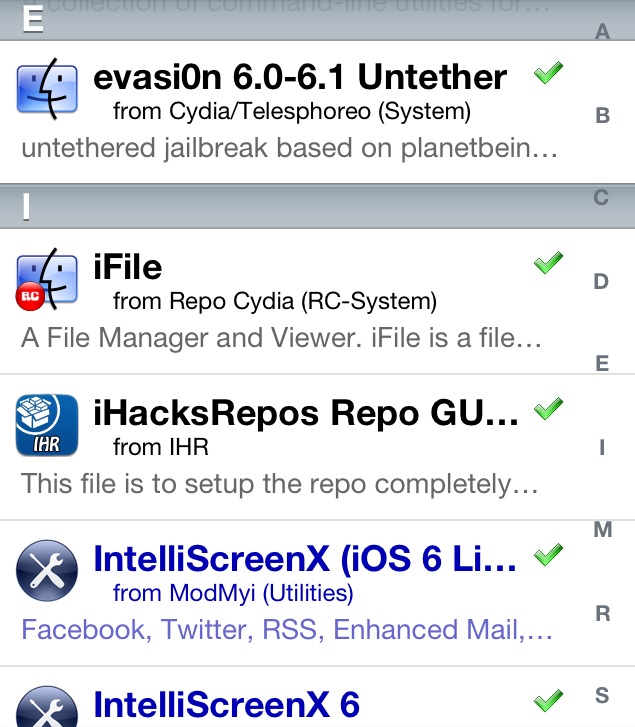The image size is (635, 727).
Task: Open the evasi0n 6.0-6.1 Untether package
Action: point(300,77)
